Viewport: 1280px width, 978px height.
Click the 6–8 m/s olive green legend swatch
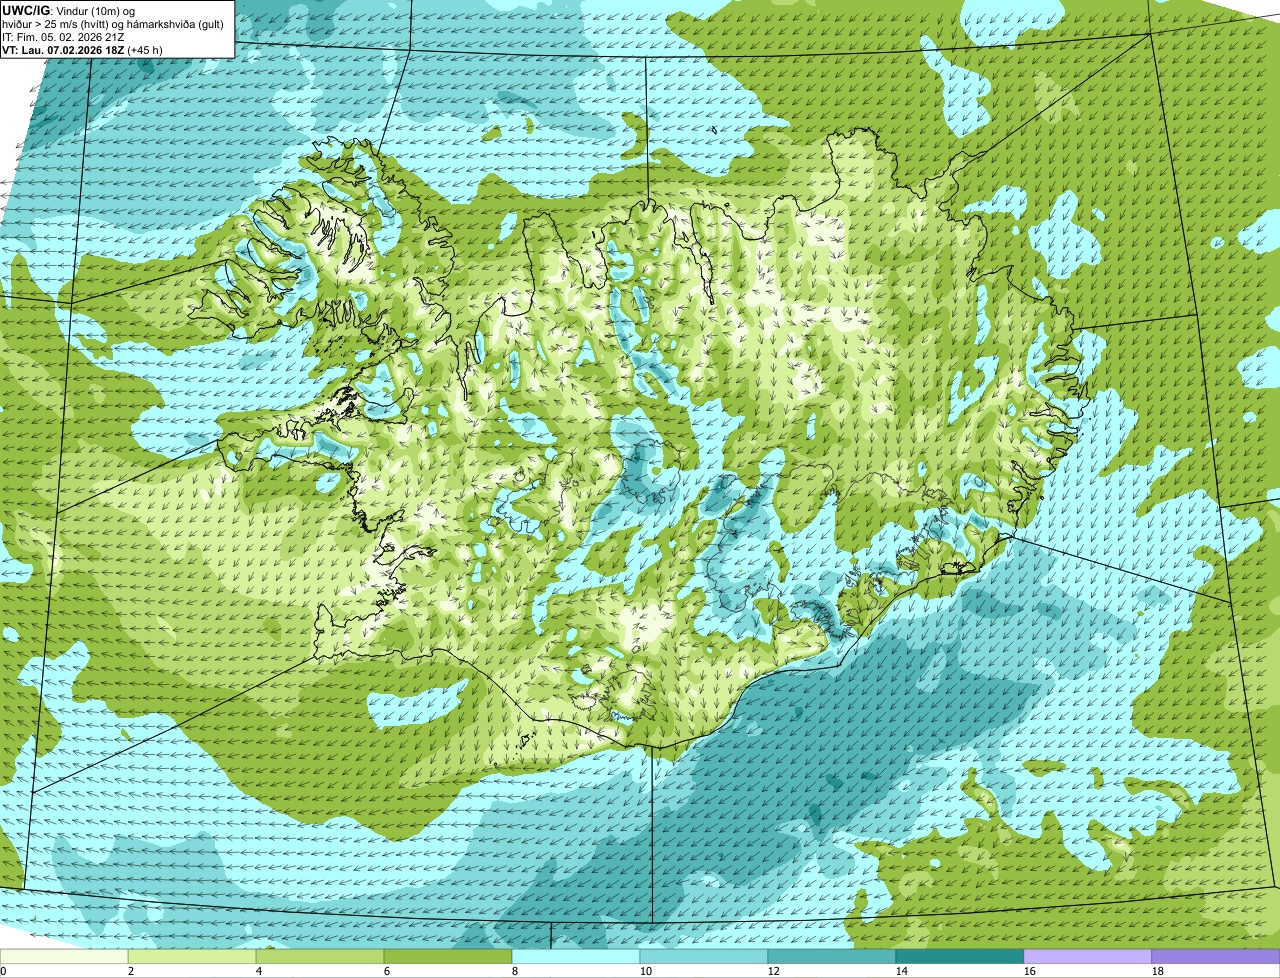pos(448,957)
